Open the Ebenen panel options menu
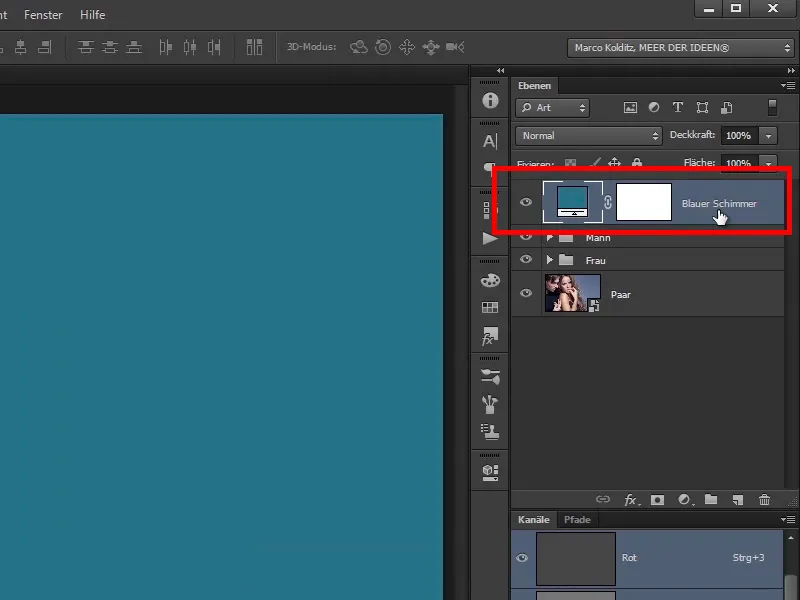This screenshot has height=600, width=800. pos(788,85)
